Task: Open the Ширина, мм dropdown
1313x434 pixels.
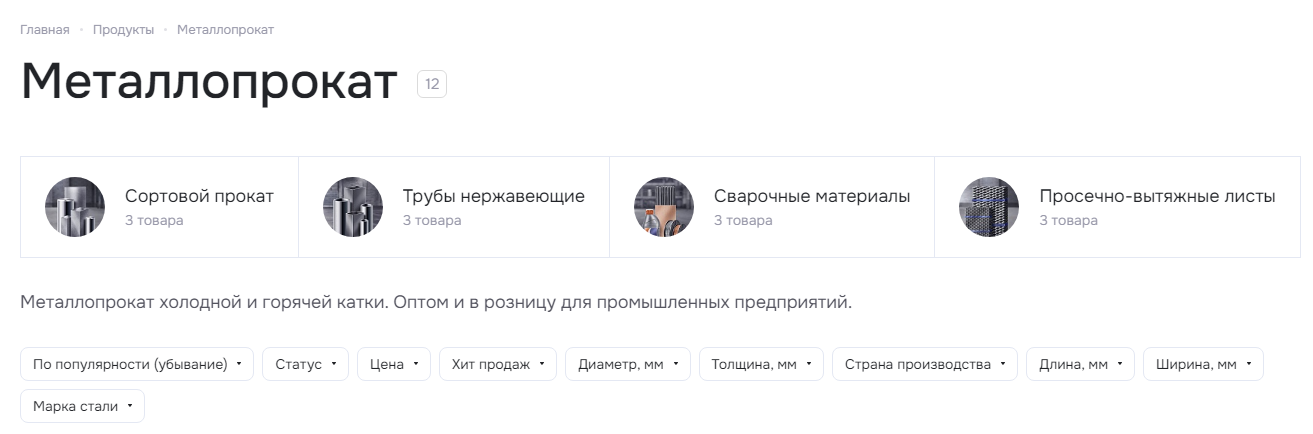Action: click(1203, 364)
